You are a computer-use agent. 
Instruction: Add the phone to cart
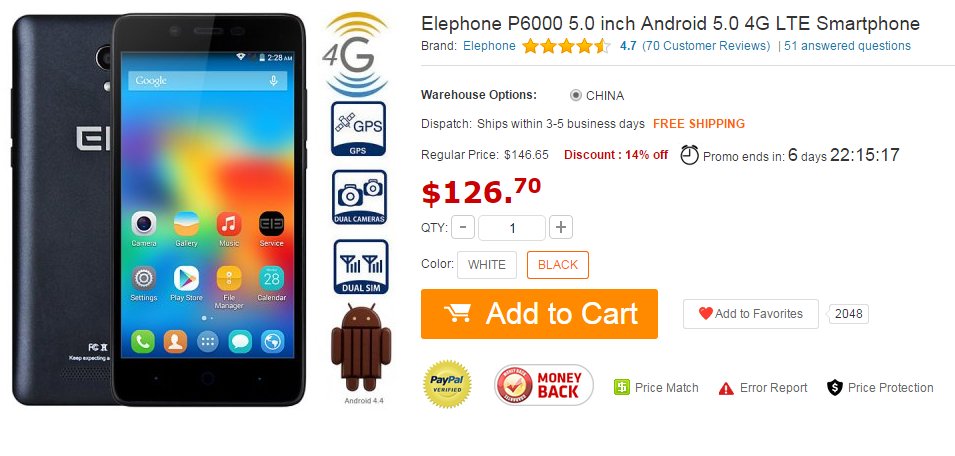540,314
